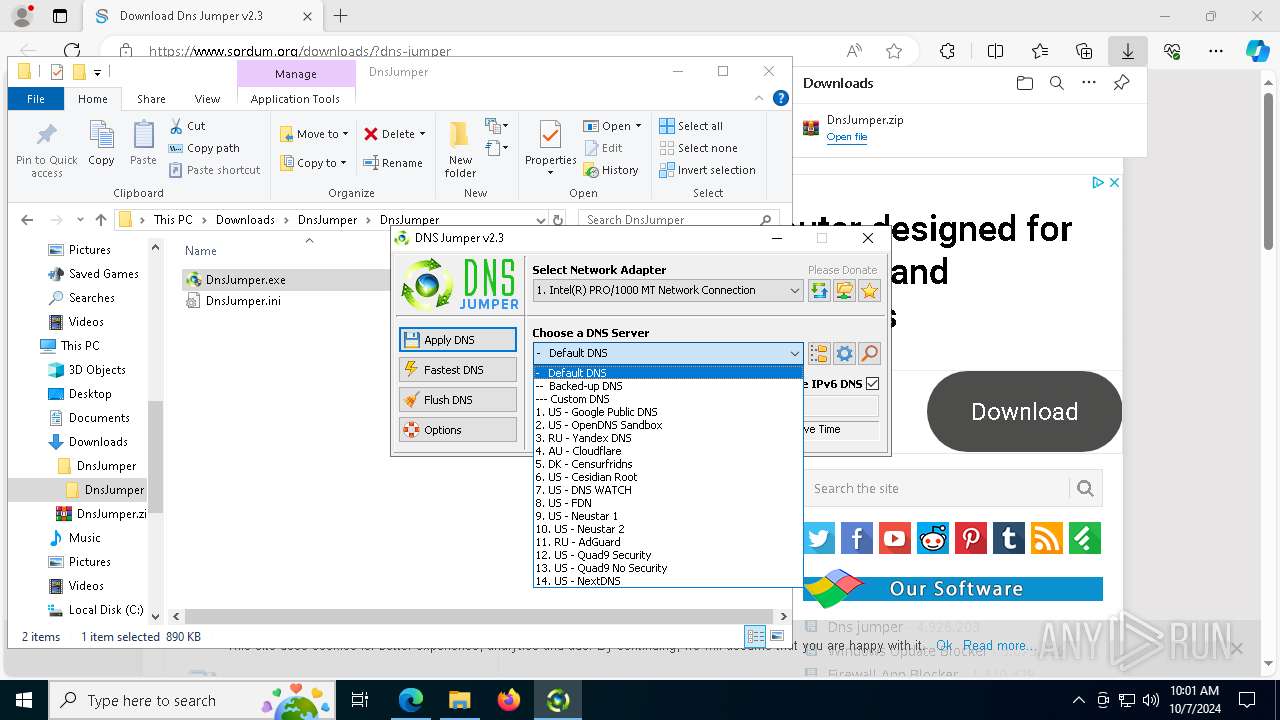The image size is (1280, 720).
Task: Click the large Download button on webpage
Action: click(x=1024, y=412)
